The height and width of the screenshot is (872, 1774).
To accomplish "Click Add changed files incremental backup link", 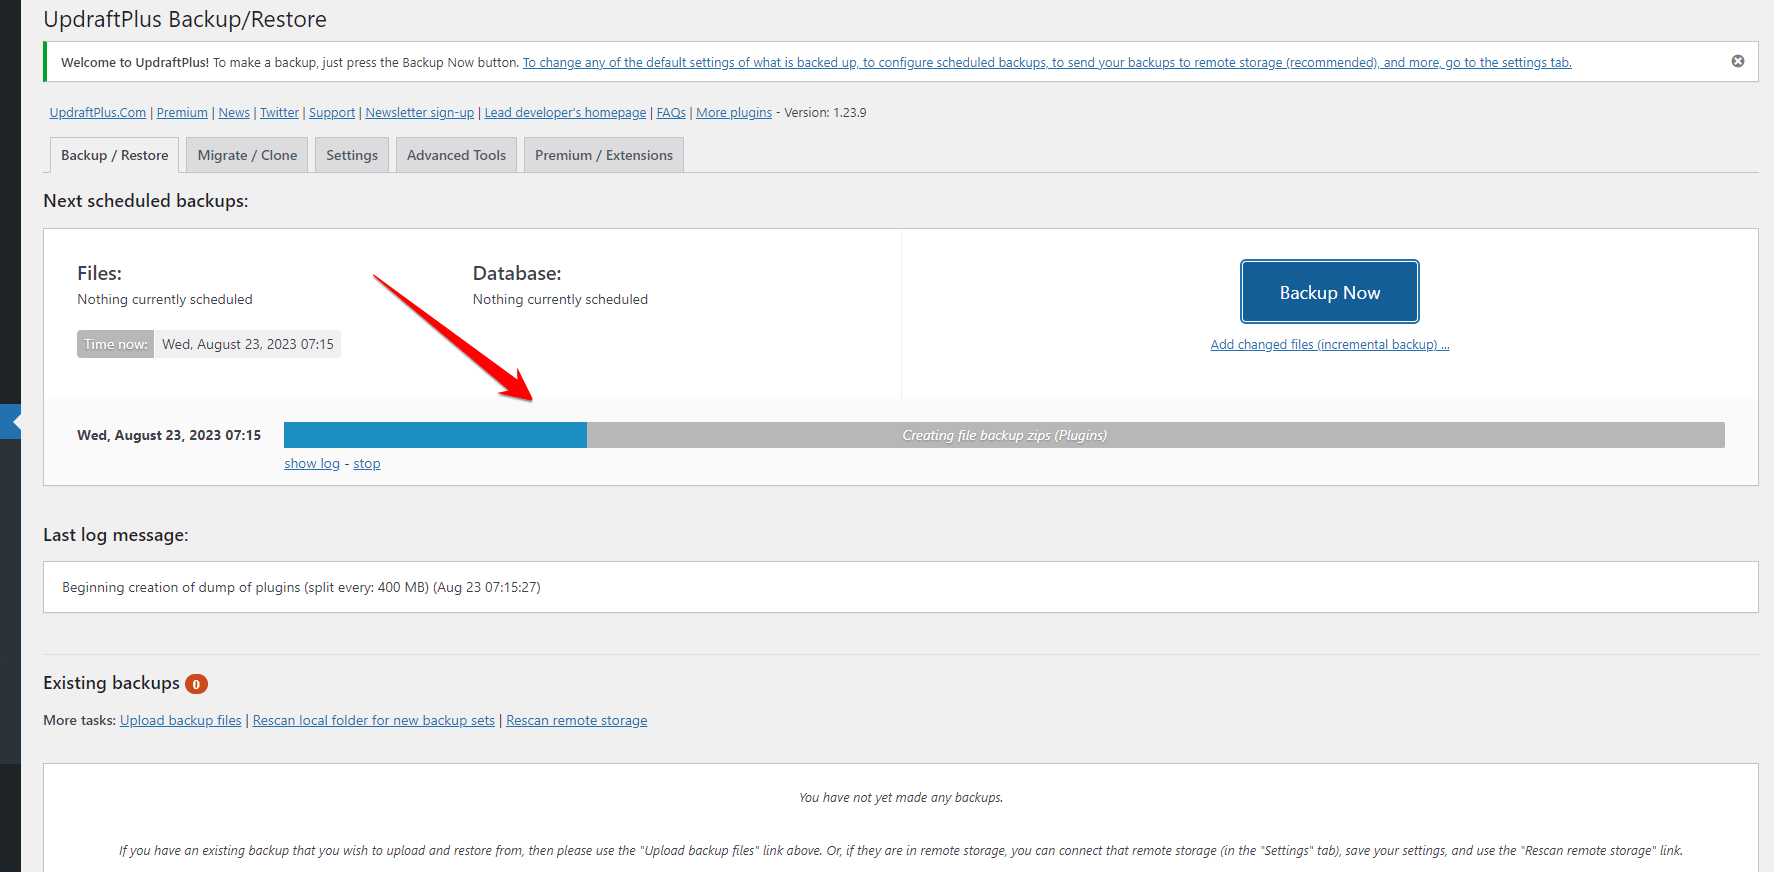I will point(1329,344).
